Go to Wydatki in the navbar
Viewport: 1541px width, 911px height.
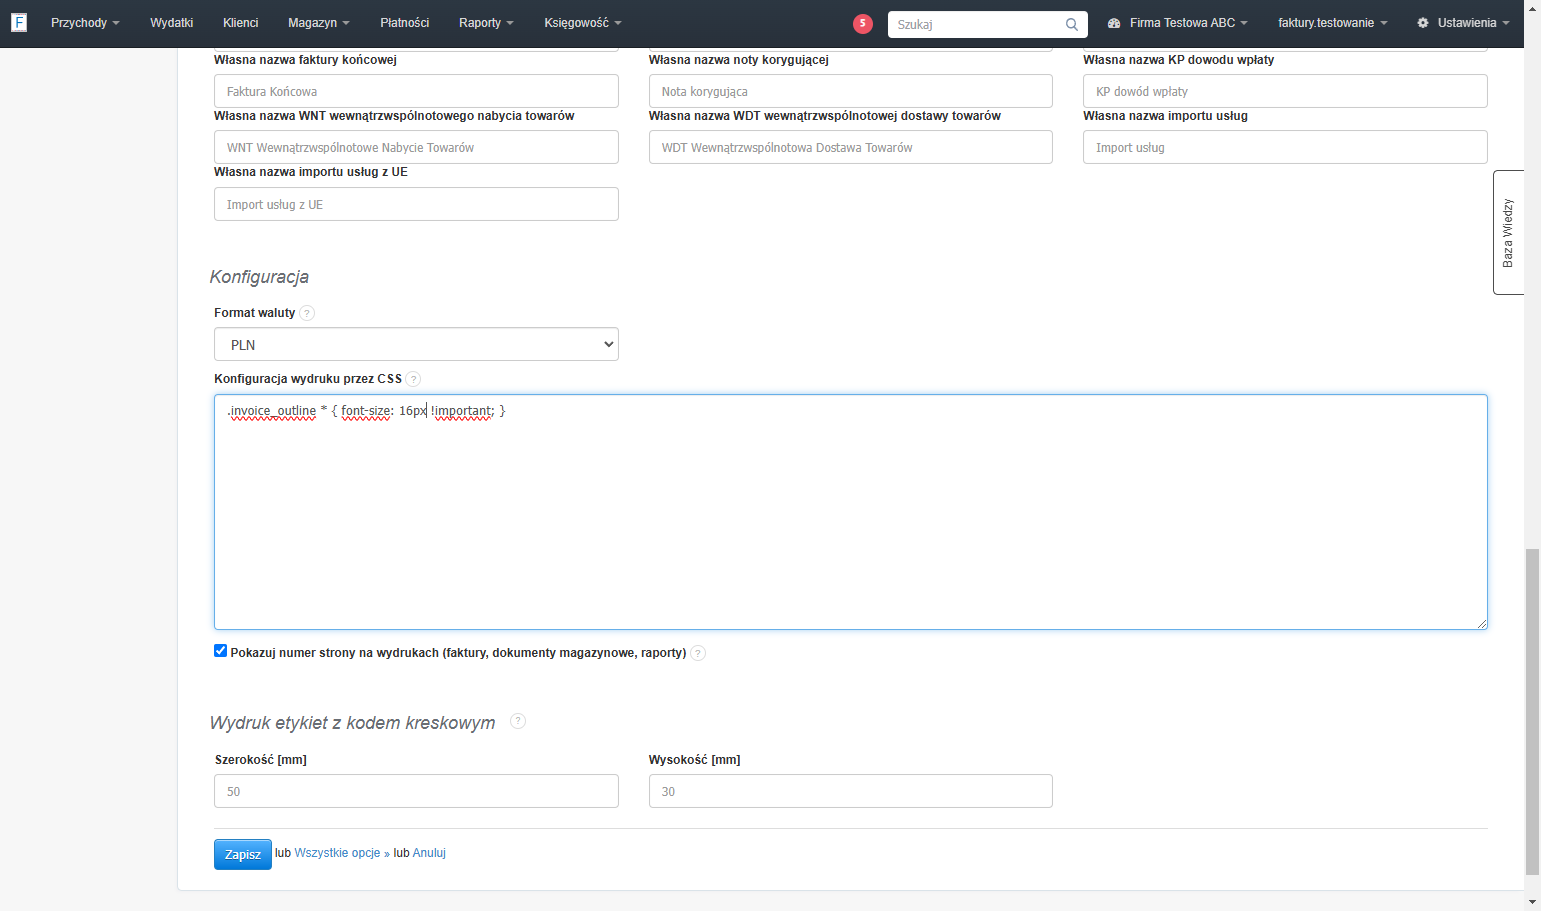pos(171,23)
